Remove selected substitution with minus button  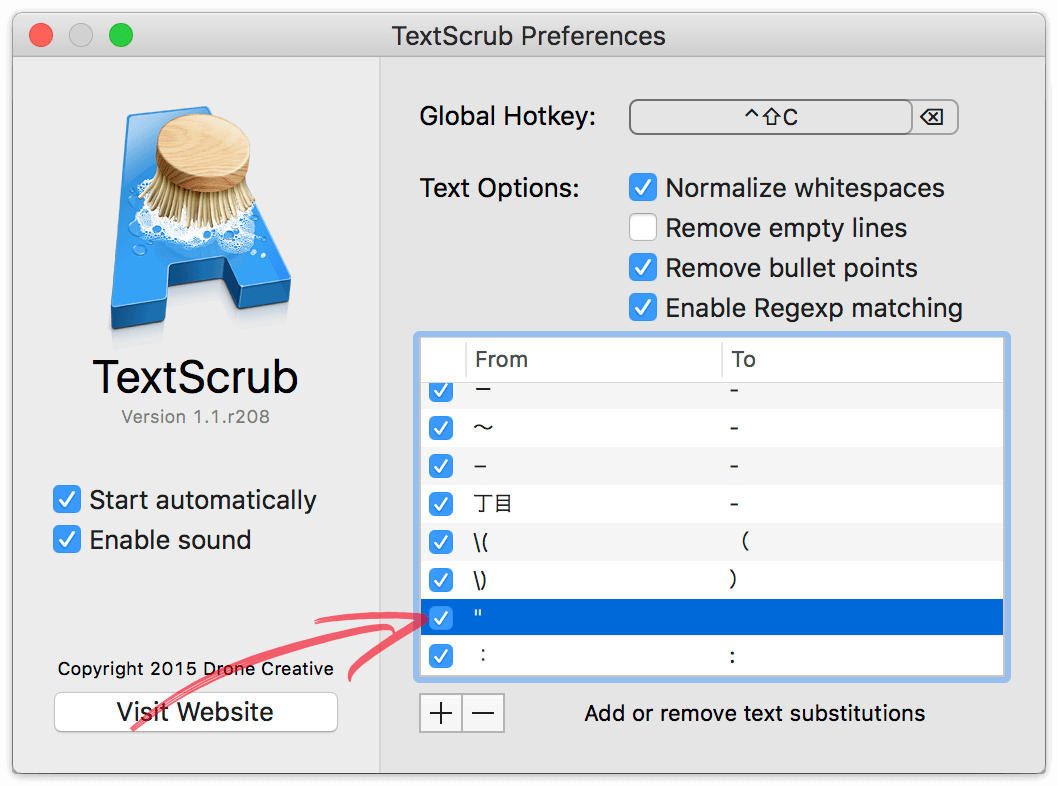483,713
